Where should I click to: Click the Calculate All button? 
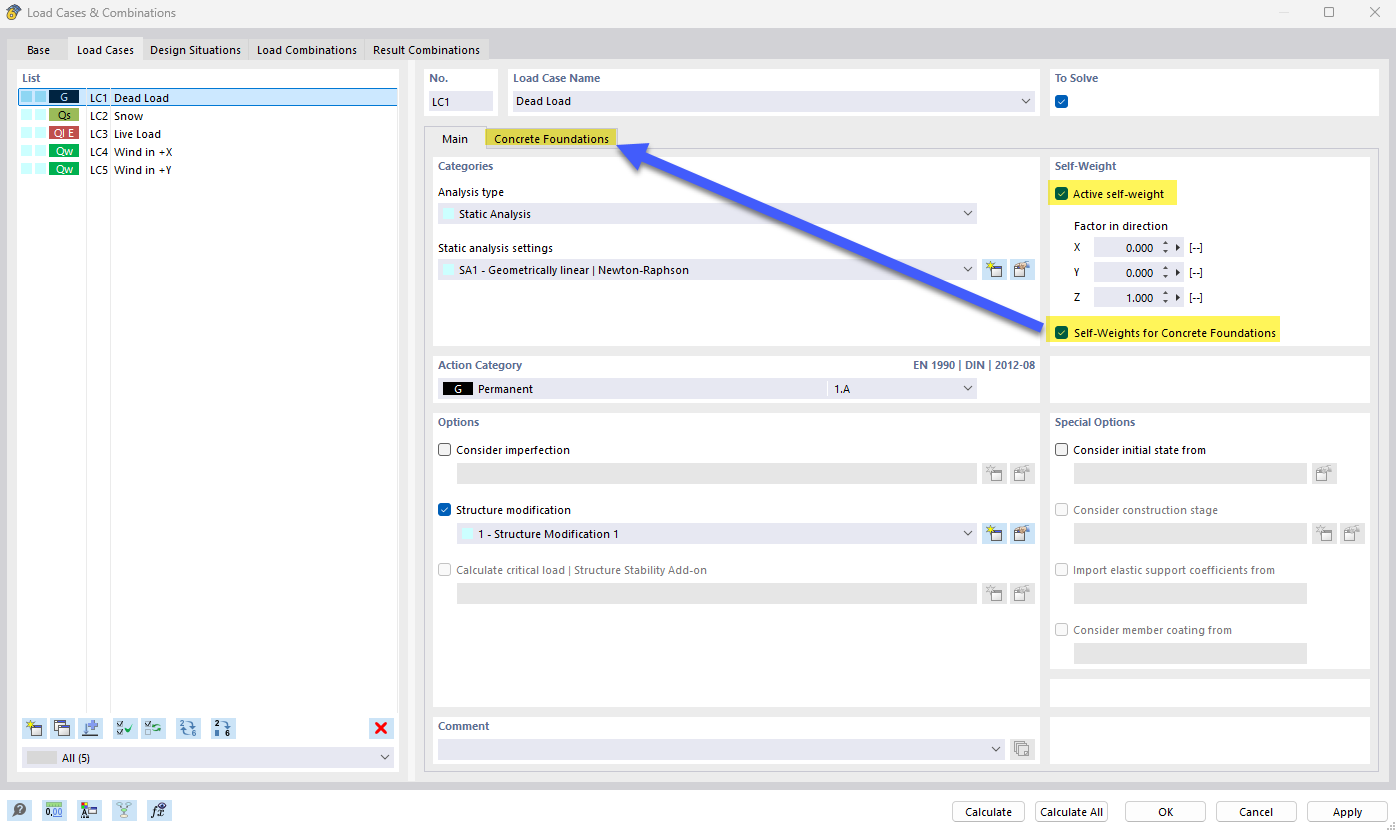point(1071,812)
